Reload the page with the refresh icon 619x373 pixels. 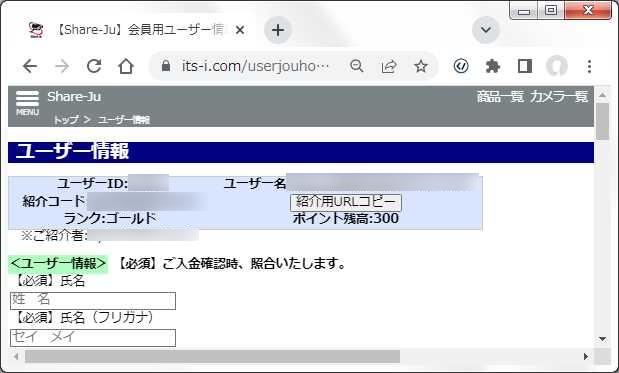click(94, 66)
